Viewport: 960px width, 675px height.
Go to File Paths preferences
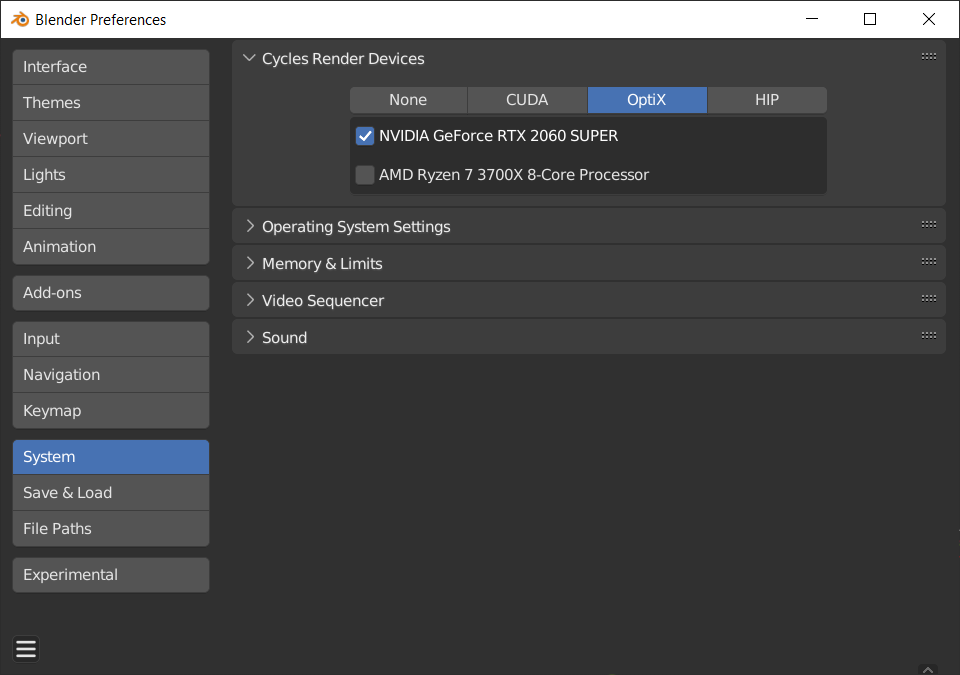(x=111, y=529)
